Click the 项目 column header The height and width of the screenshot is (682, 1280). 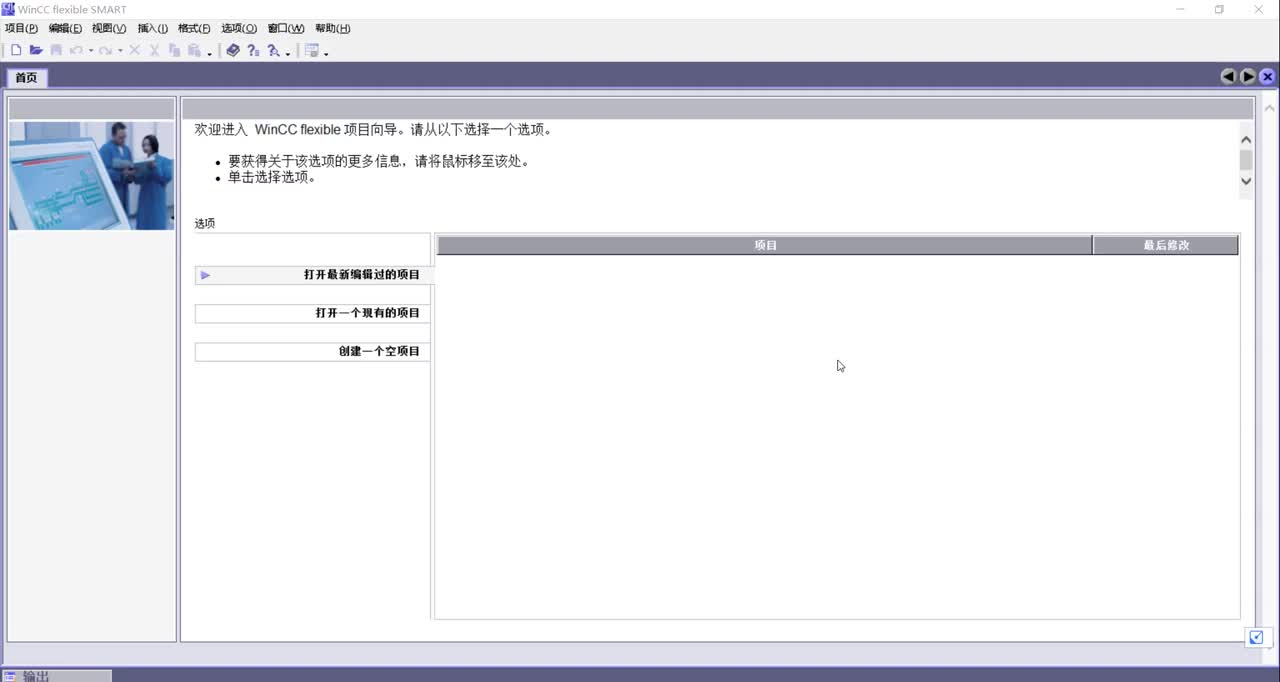(x=765, y=245)
